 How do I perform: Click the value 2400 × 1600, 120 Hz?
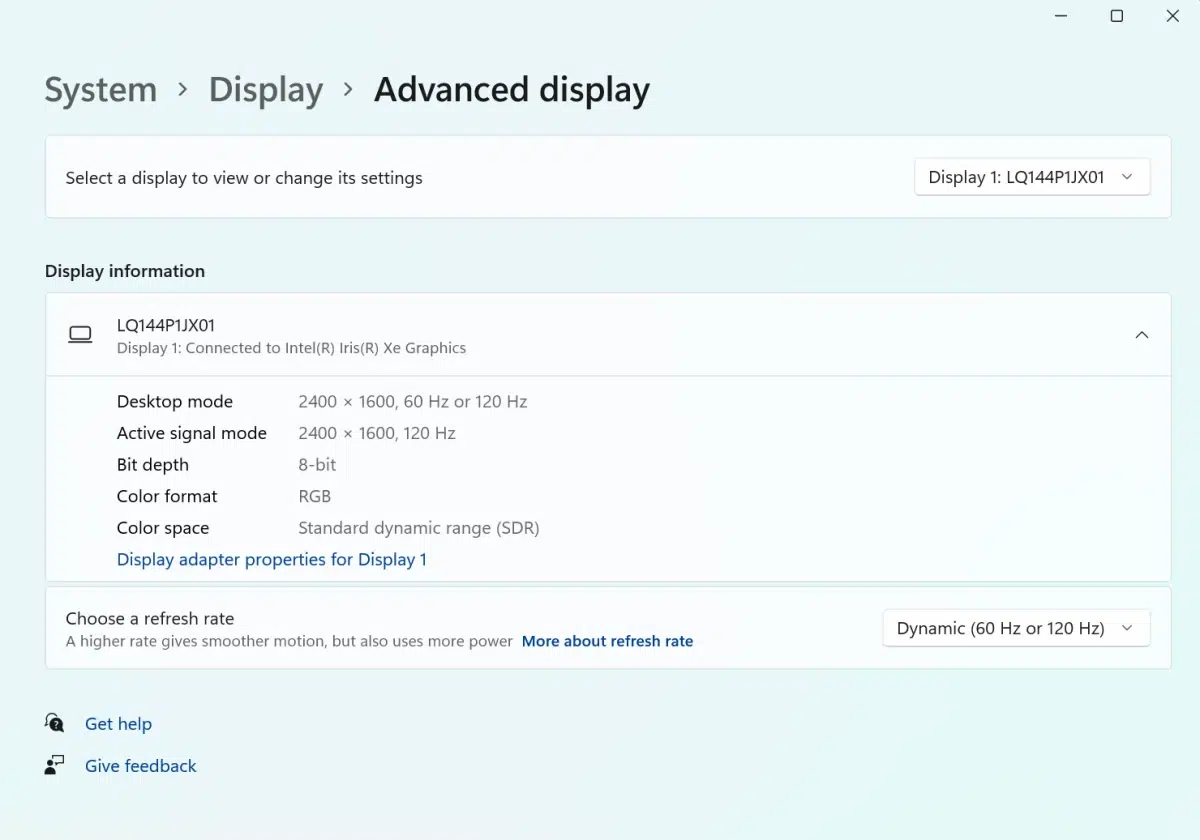(x=377, y=433)
